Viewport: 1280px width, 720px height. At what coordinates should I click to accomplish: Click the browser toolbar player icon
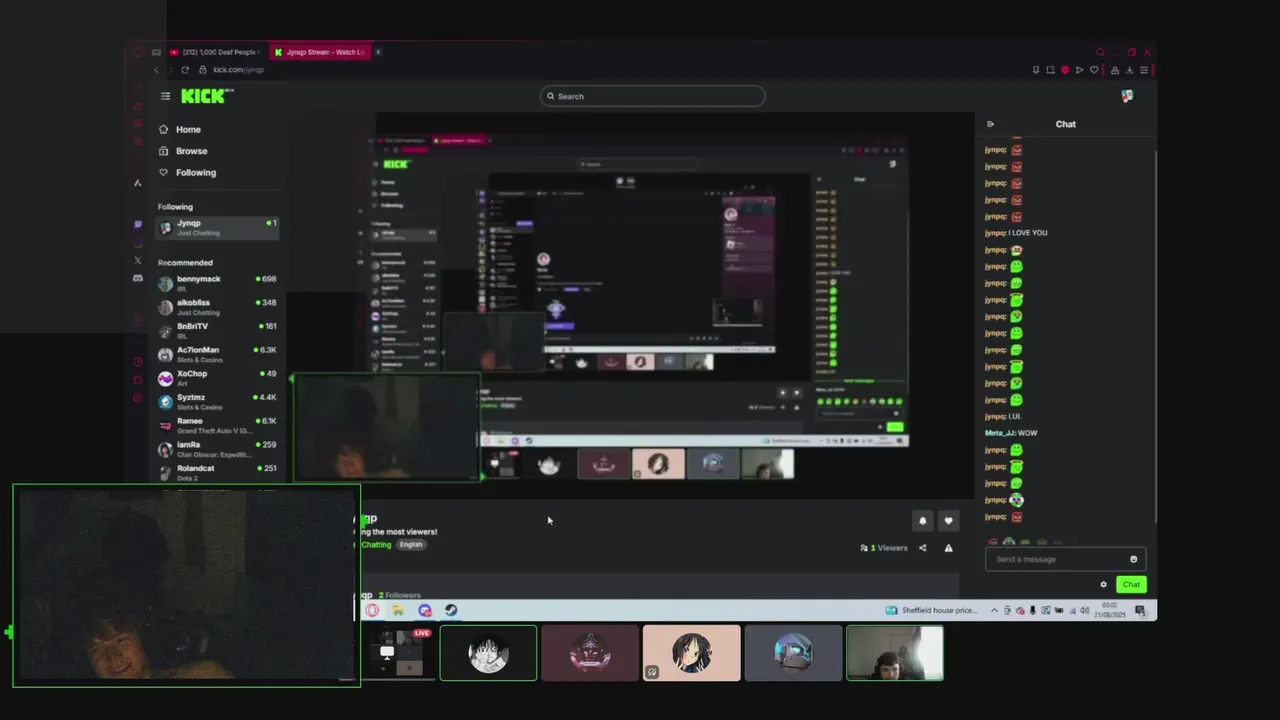click(1079, 70)
